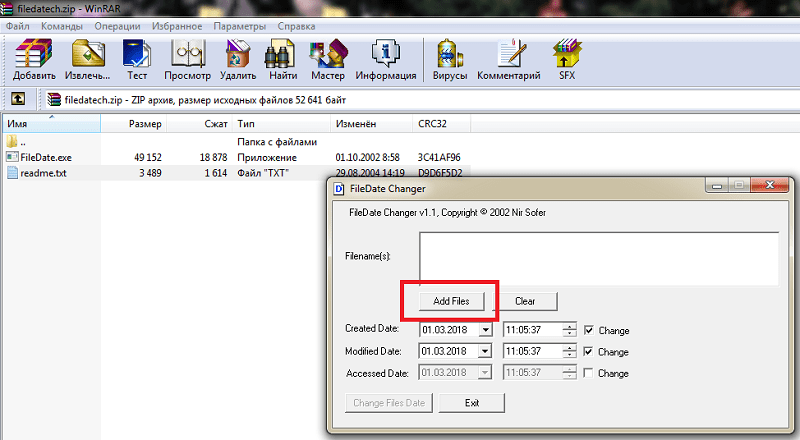Launch the Мастер (Wizard) icon
800x440 pixels.
coord(328,54)
